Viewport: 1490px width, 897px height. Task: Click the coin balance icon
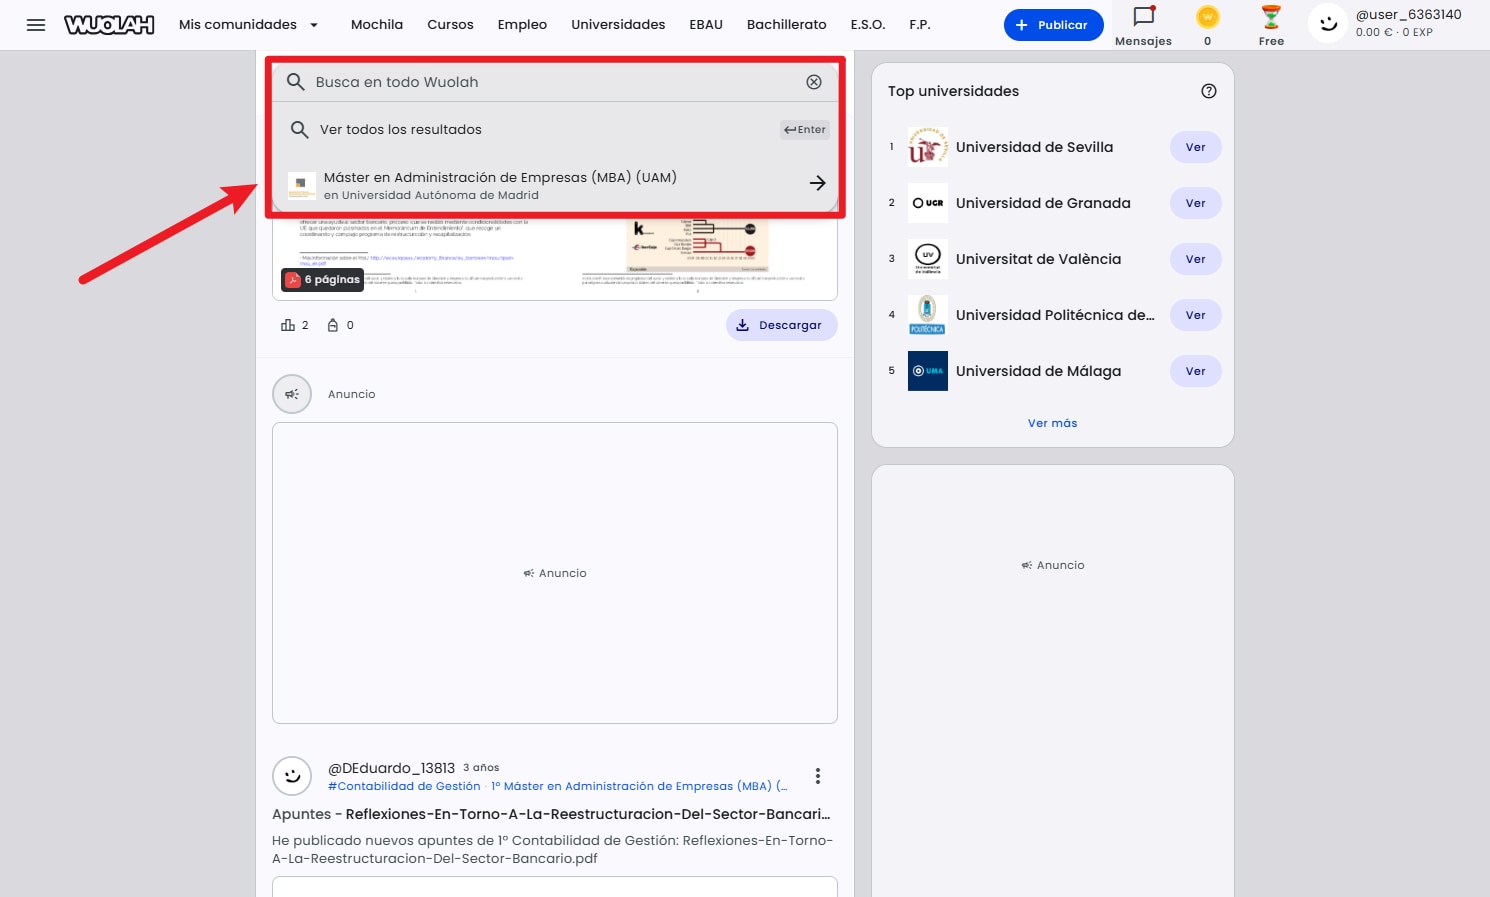point(1208,17)
